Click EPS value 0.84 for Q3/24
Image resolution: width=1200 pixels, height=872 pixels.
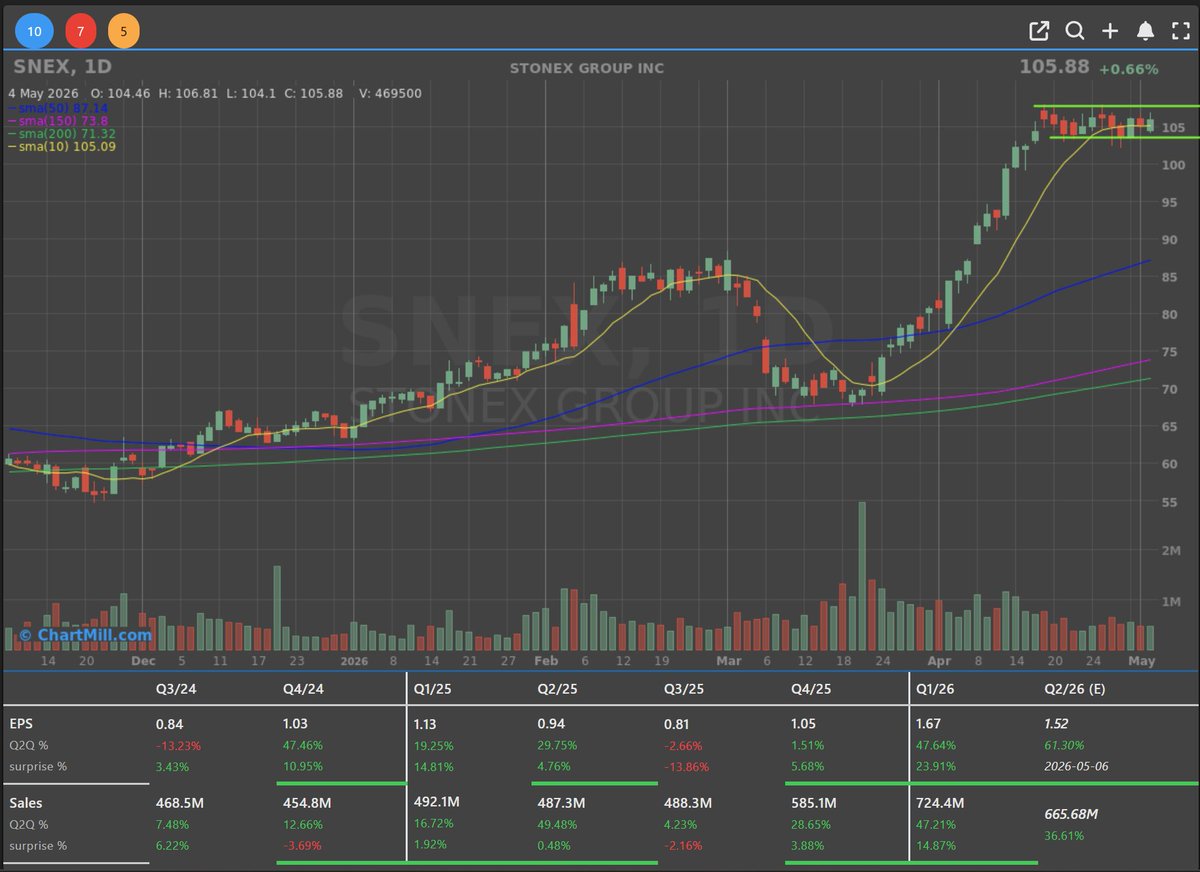pyautogui.click(x=169, y=724)
